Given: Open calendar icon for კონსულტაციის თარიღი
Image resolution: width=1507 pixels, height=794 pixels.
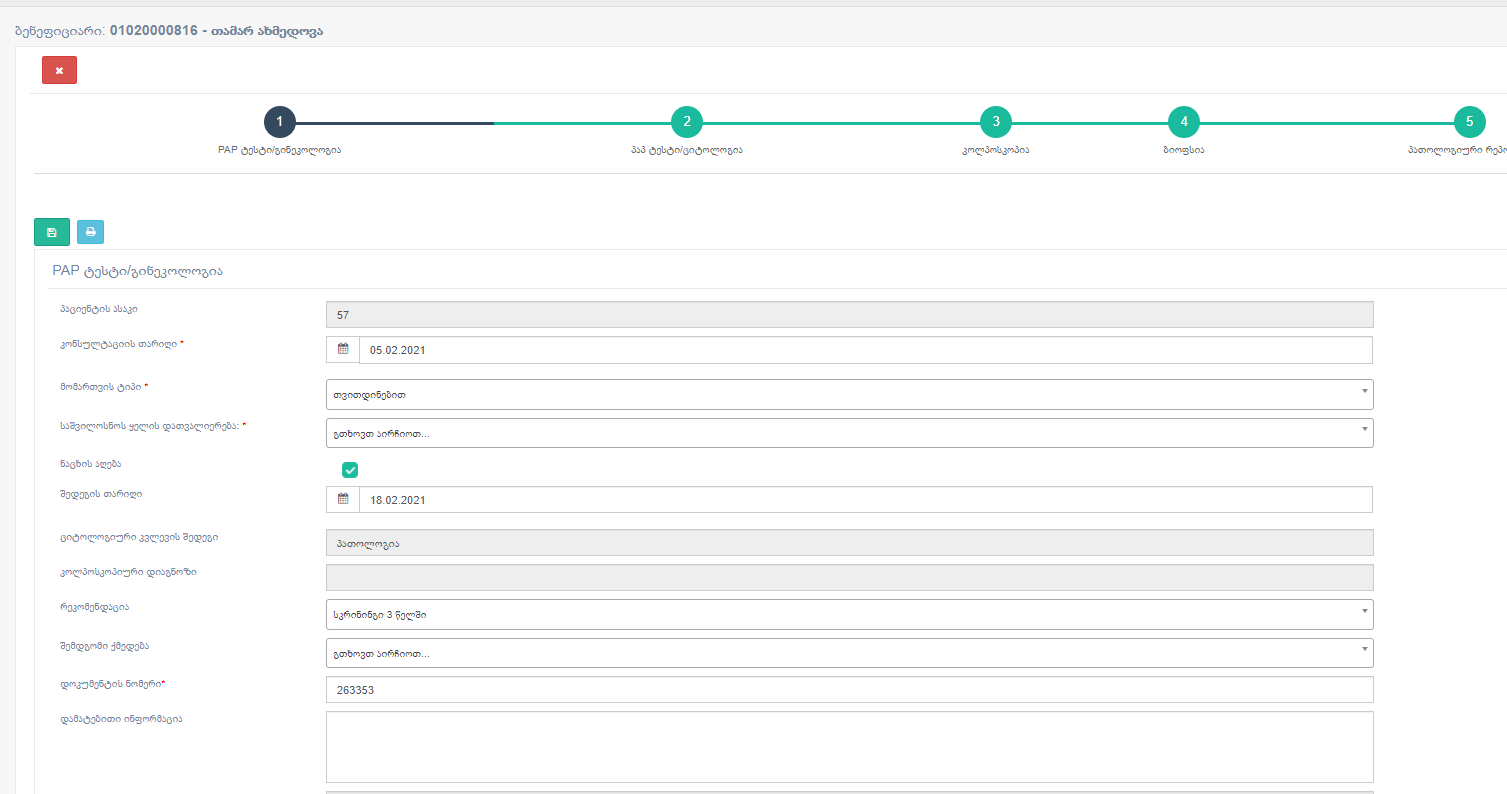Looking at the screenshot, I should point(343,350).
